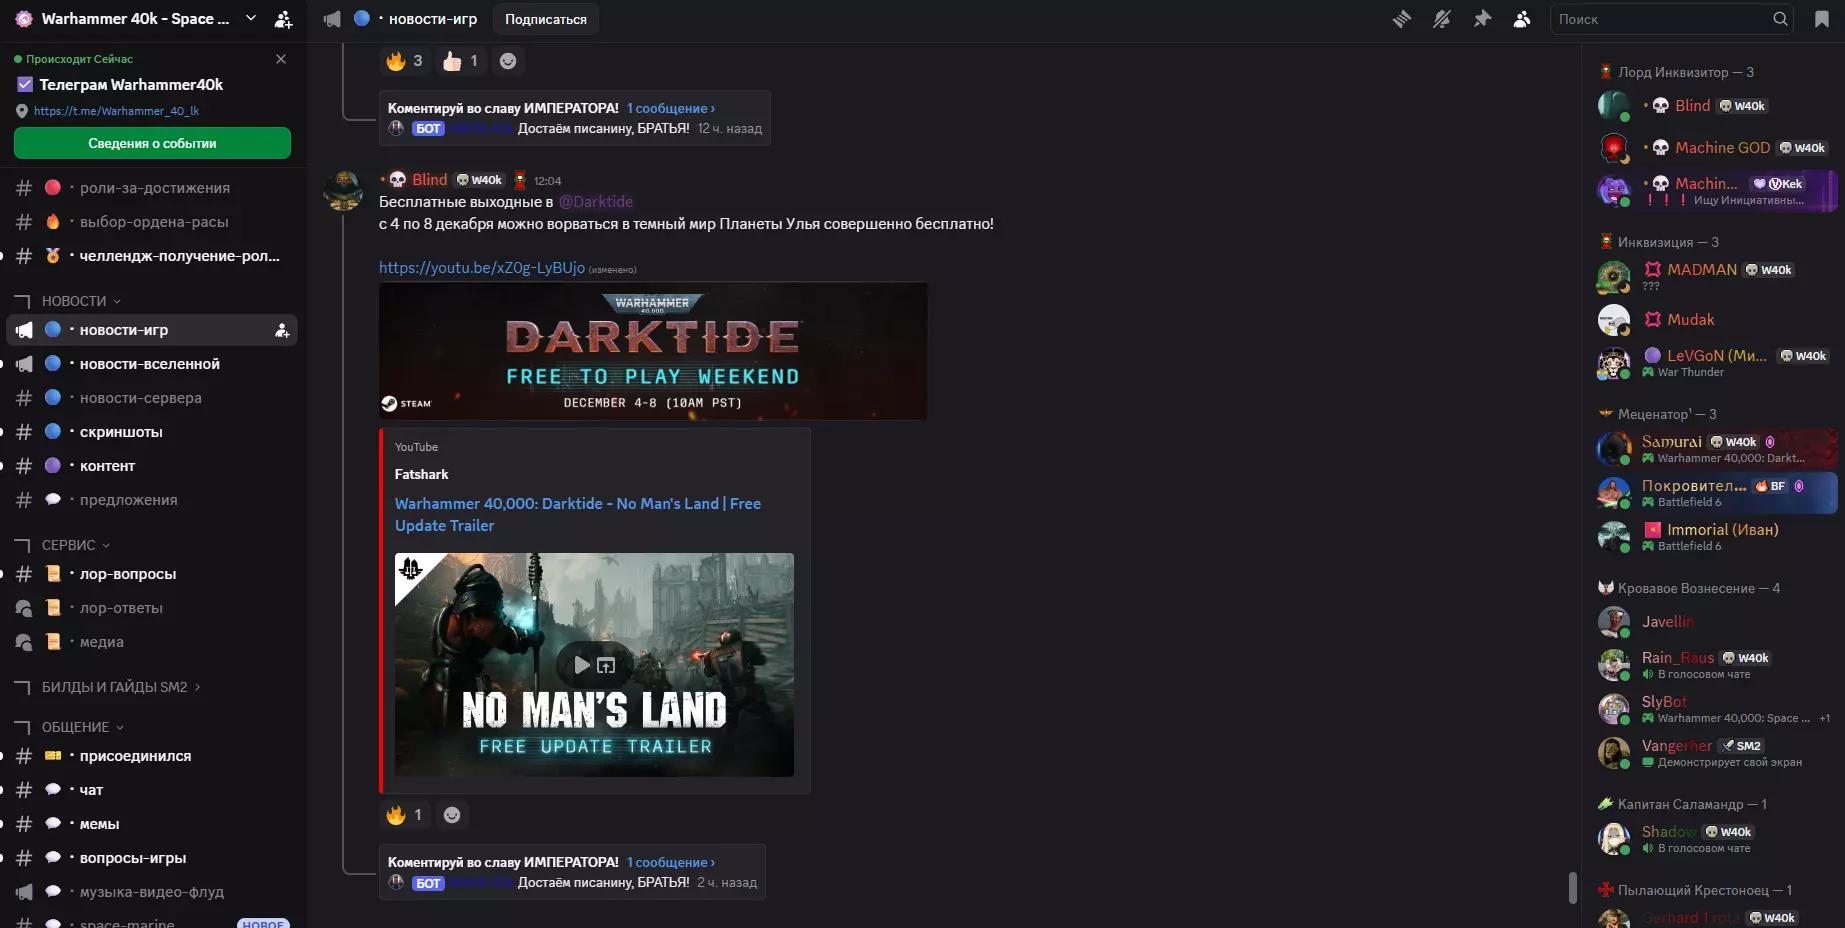This screenshot has width=1845, height=928.
Task: Click the invite people icon beside the server name
Action: [x=284, y=19]
